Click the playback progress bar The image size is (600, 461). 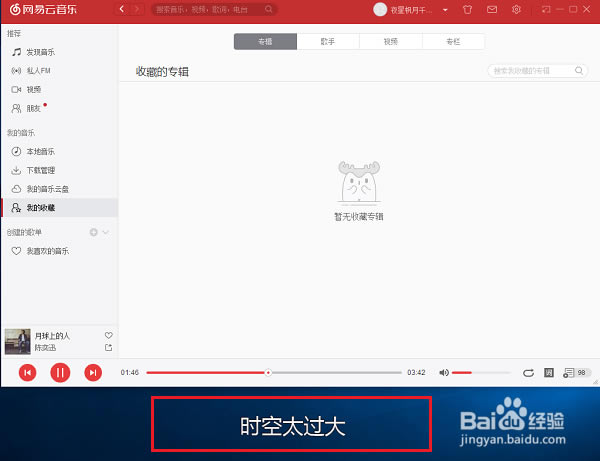(x=274, y=372)
